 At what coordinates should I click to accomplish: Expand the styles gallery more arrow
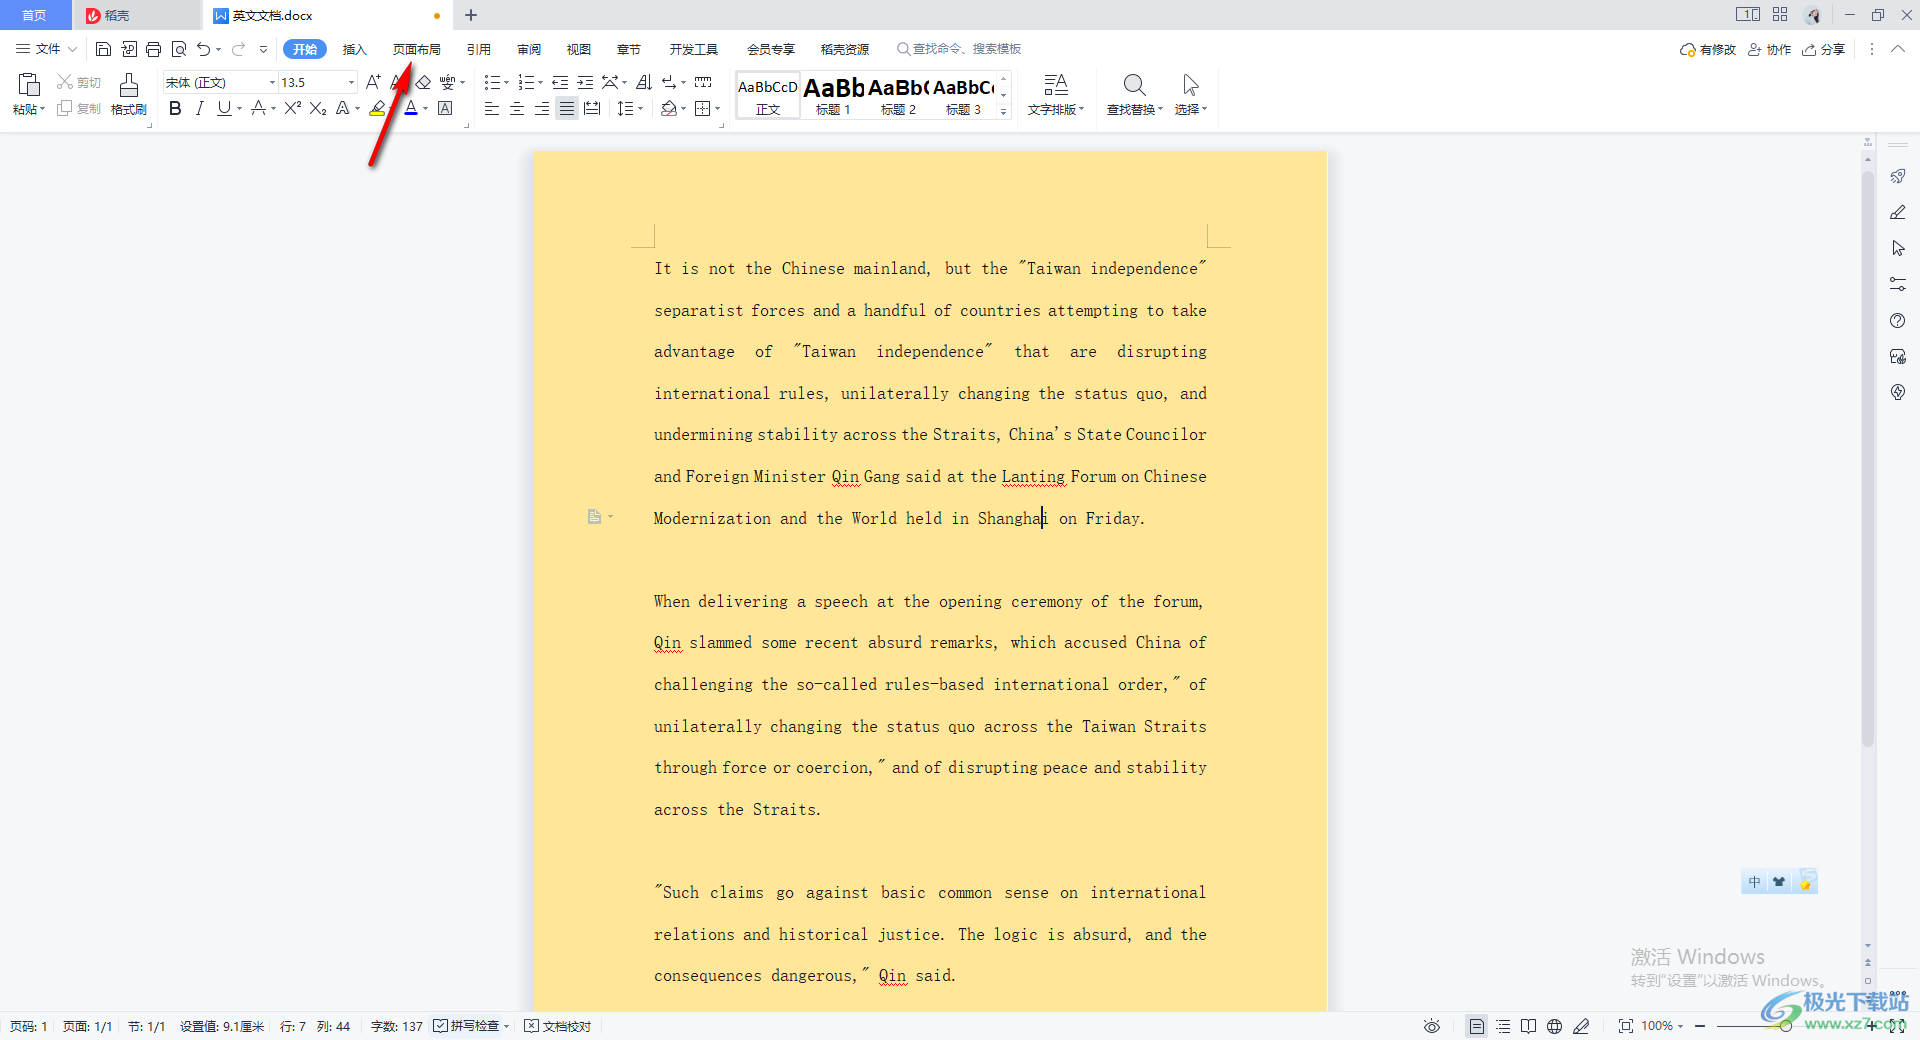click(1004, 111)
